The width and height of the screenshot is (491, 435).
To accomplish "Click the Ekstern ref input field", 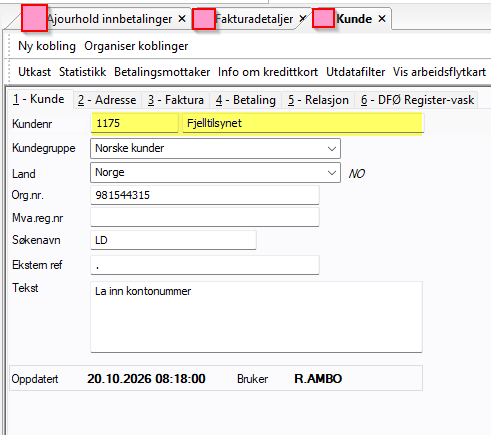I will [x=205, y=265].
